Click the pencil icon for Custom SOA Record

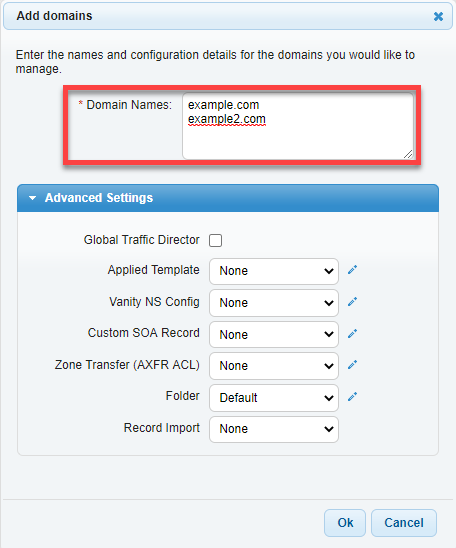(x=352, y=334)
